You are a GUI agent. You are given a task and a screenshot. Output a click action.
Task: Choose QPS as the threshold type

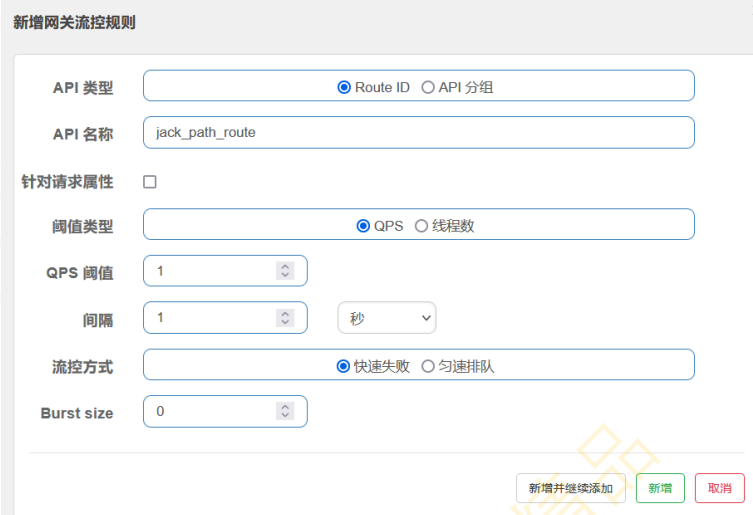pos(363,226)
